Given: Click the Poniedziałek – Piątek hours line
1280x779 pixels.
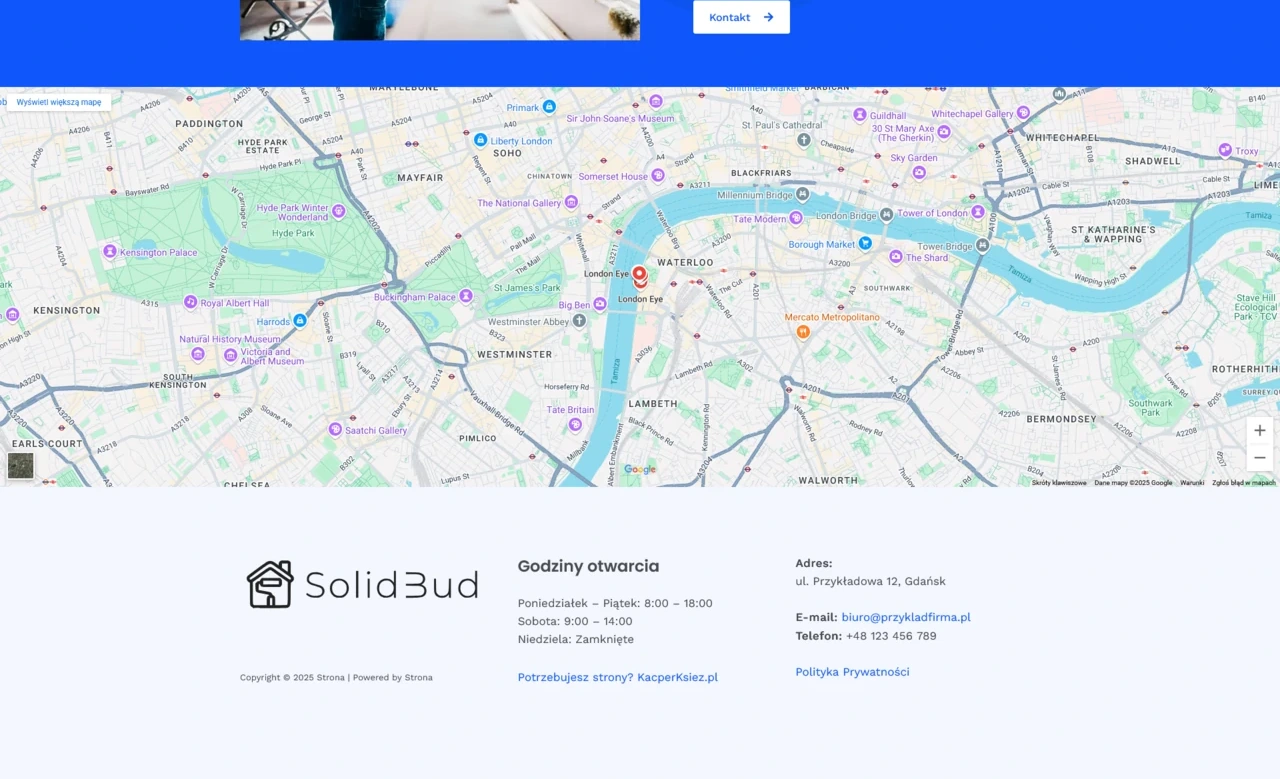Looking at the screenshot, I should coord(615,603).
